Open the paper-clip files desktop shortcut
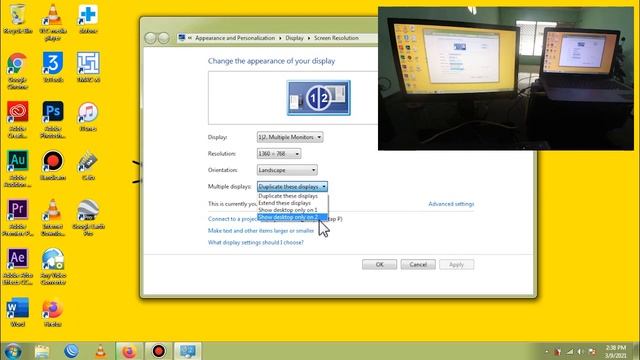Image resolution: width=640 pixels, height=360 pixels. [x=88, y=165]
